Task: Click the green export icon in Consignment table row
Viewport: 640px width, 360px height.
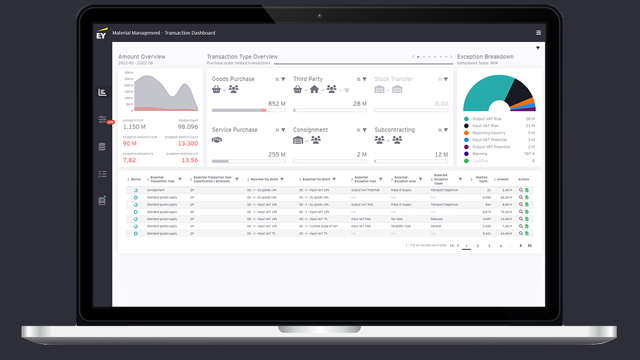Action: (527, 190)
